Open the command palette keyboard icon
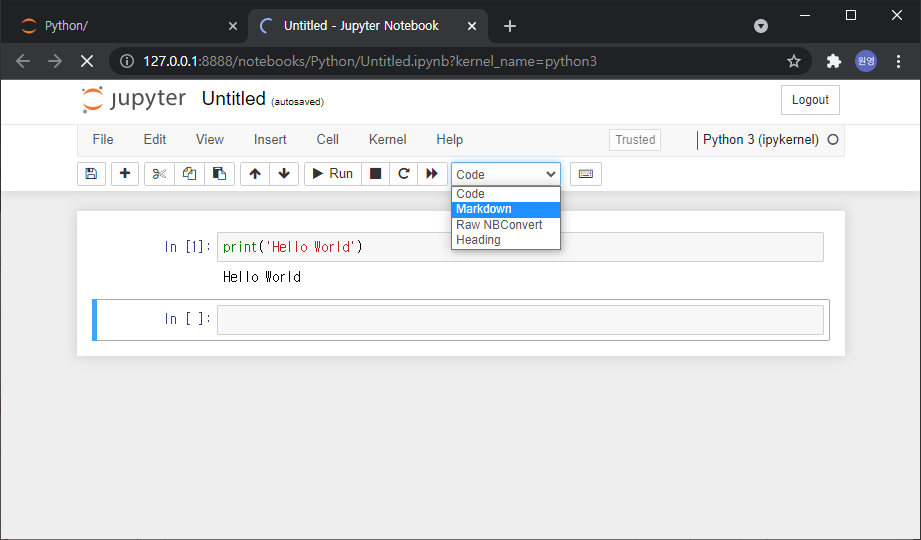The image size is (921, 540). pyautogui.click(x=586, y=174)
